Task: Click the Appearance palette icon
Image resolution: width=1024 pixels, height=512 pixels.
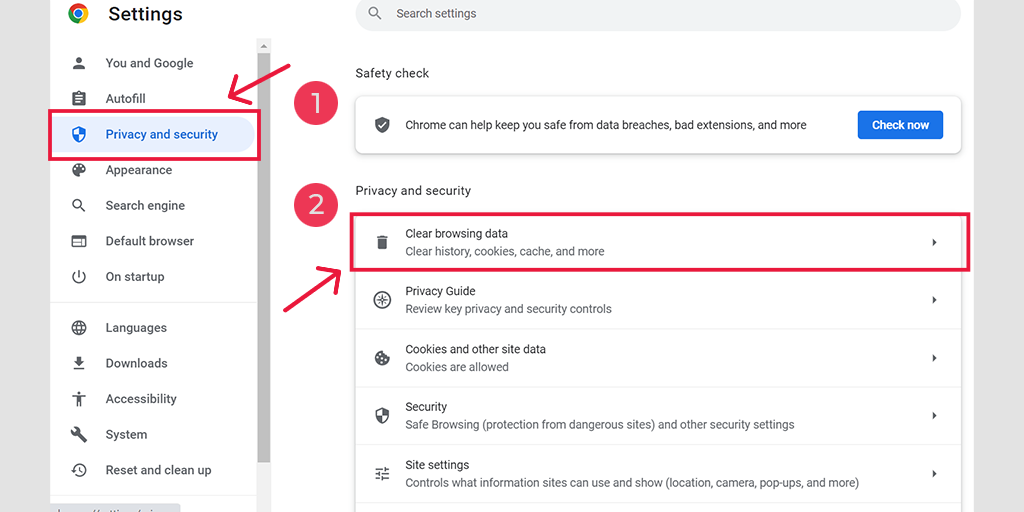Action: click(79, 170)
